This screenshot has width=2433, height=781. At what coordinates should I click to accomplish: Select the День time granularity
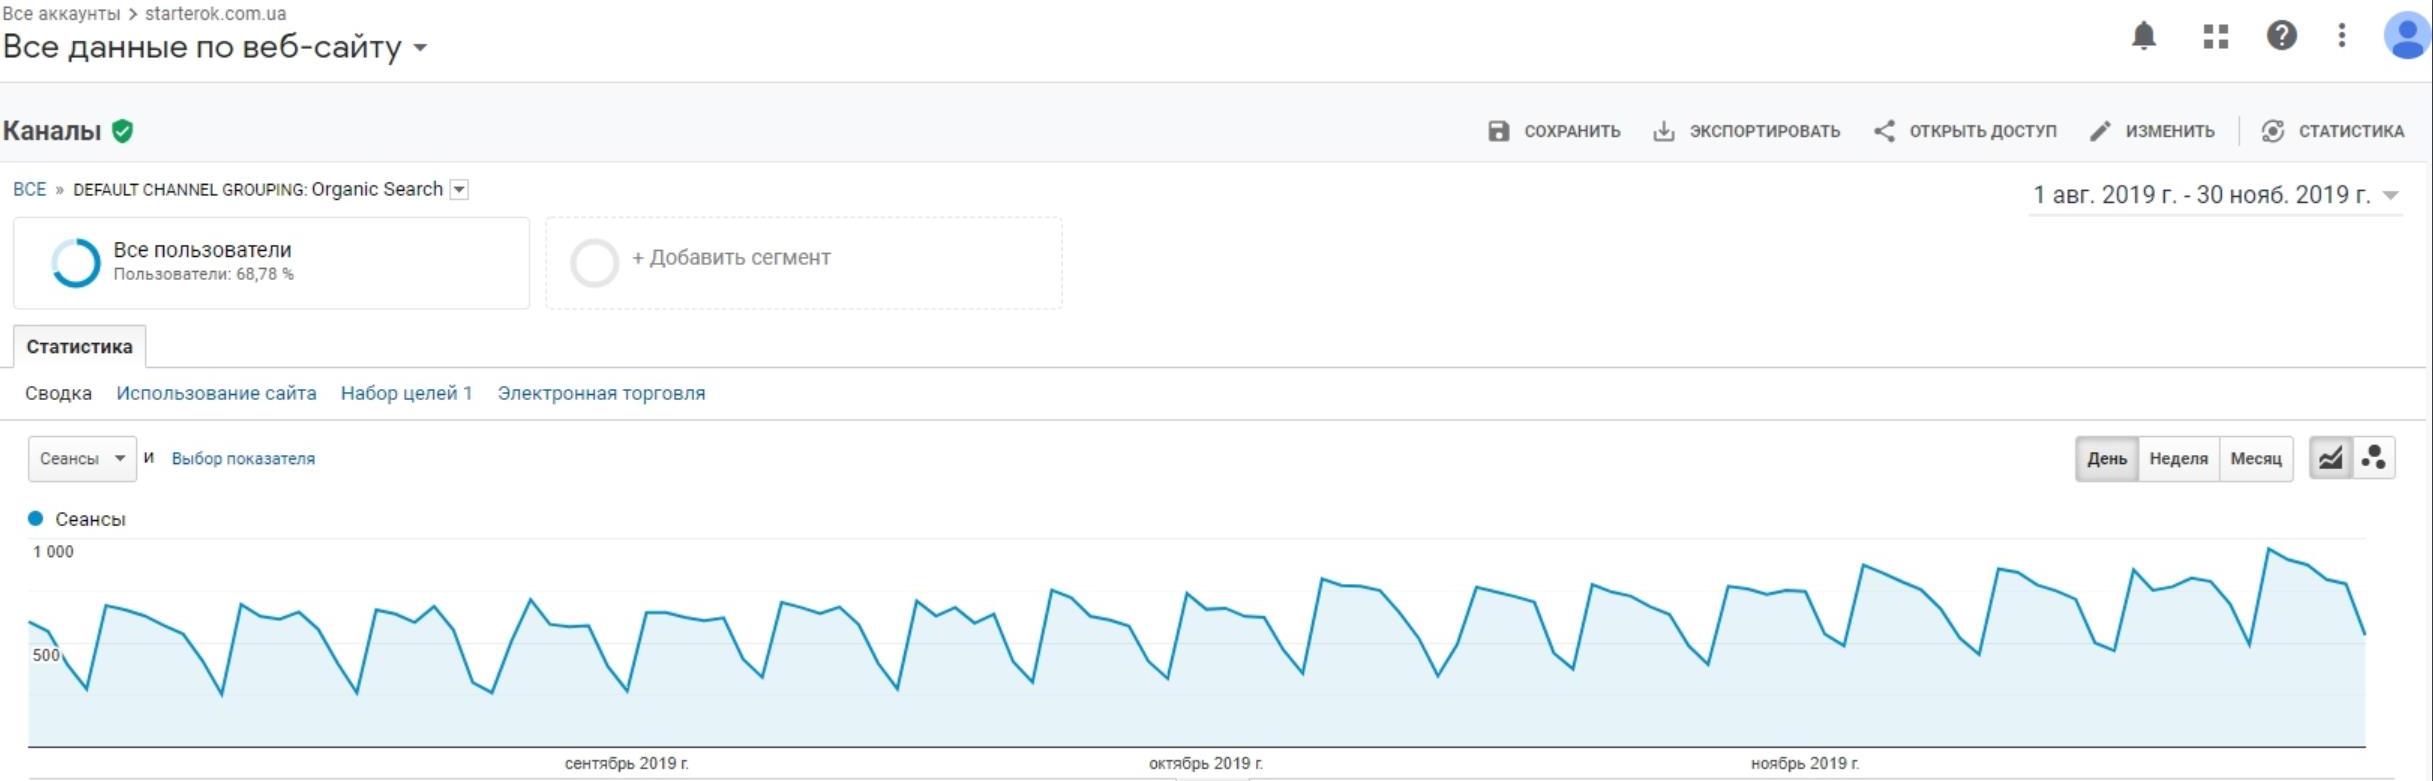click(2106, 459)
